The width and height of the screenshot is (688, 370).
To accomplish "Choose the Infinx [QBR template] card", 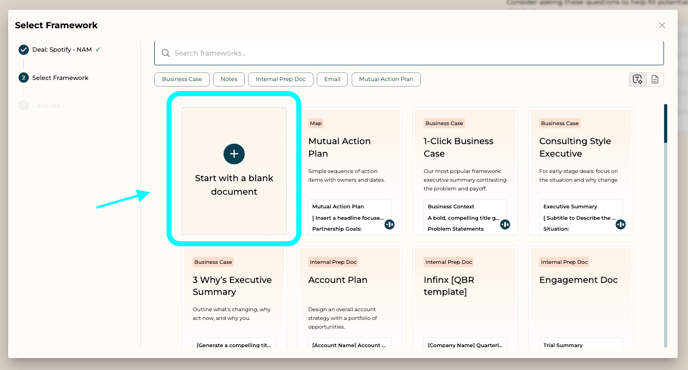I will (465, 297).
